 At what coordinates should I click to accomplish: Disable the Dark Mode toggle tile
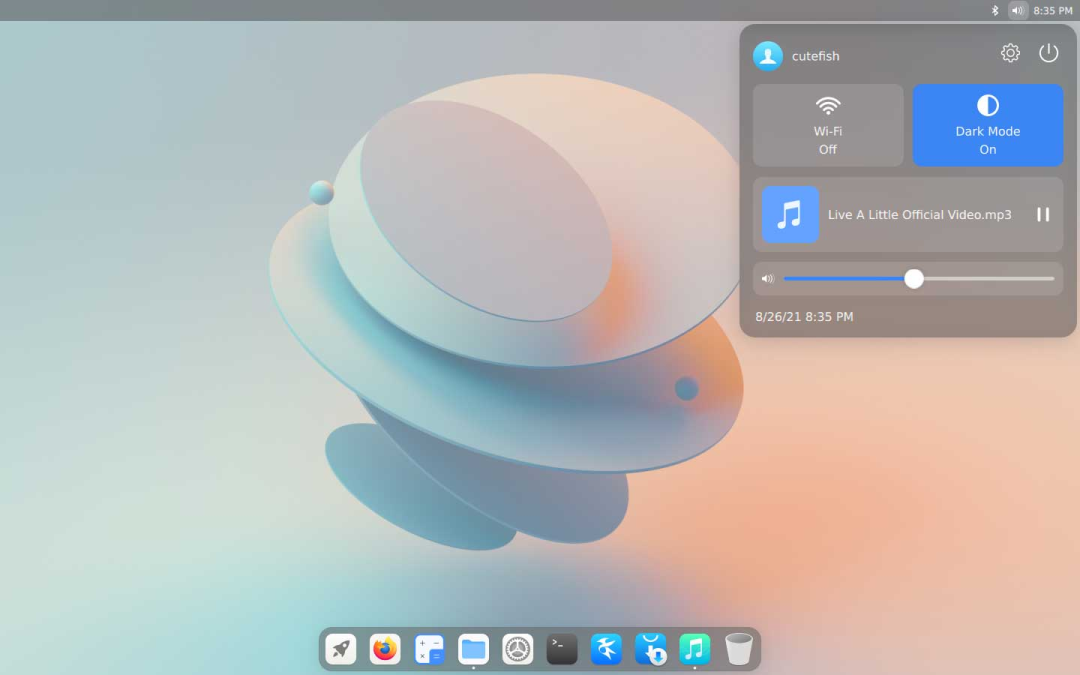pyautogui.click(x=987, y=125)
